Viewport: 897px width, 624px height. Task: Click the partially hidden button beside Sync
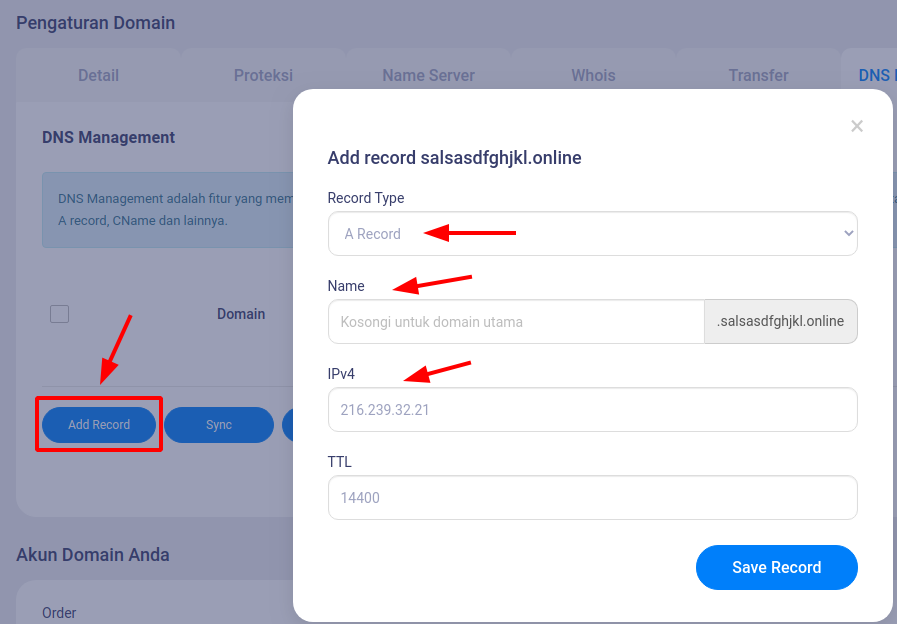(288, 424)
